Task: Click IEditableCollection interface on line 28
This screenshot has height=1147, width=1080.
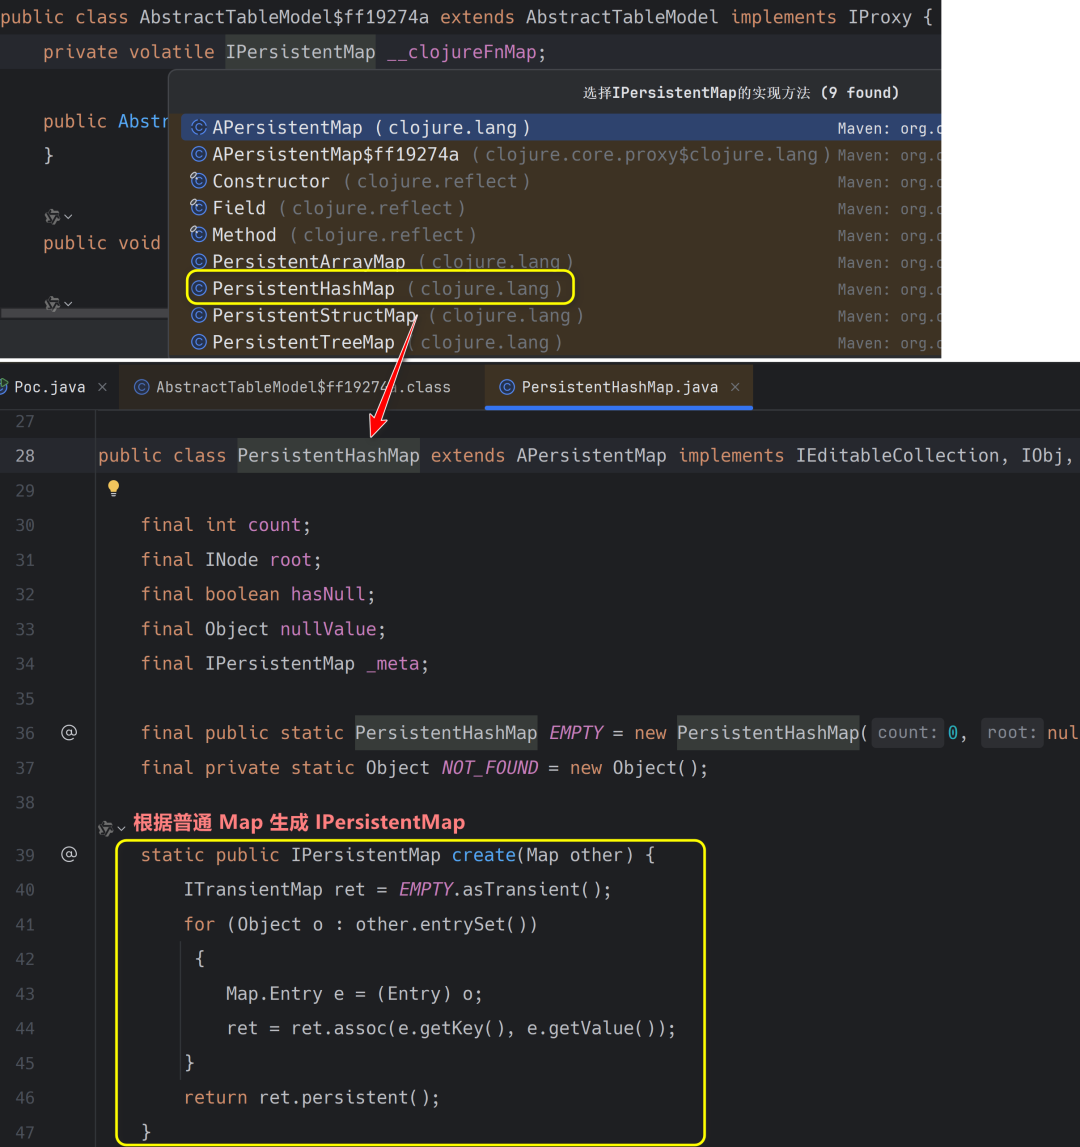Action: tap(897, 456)
